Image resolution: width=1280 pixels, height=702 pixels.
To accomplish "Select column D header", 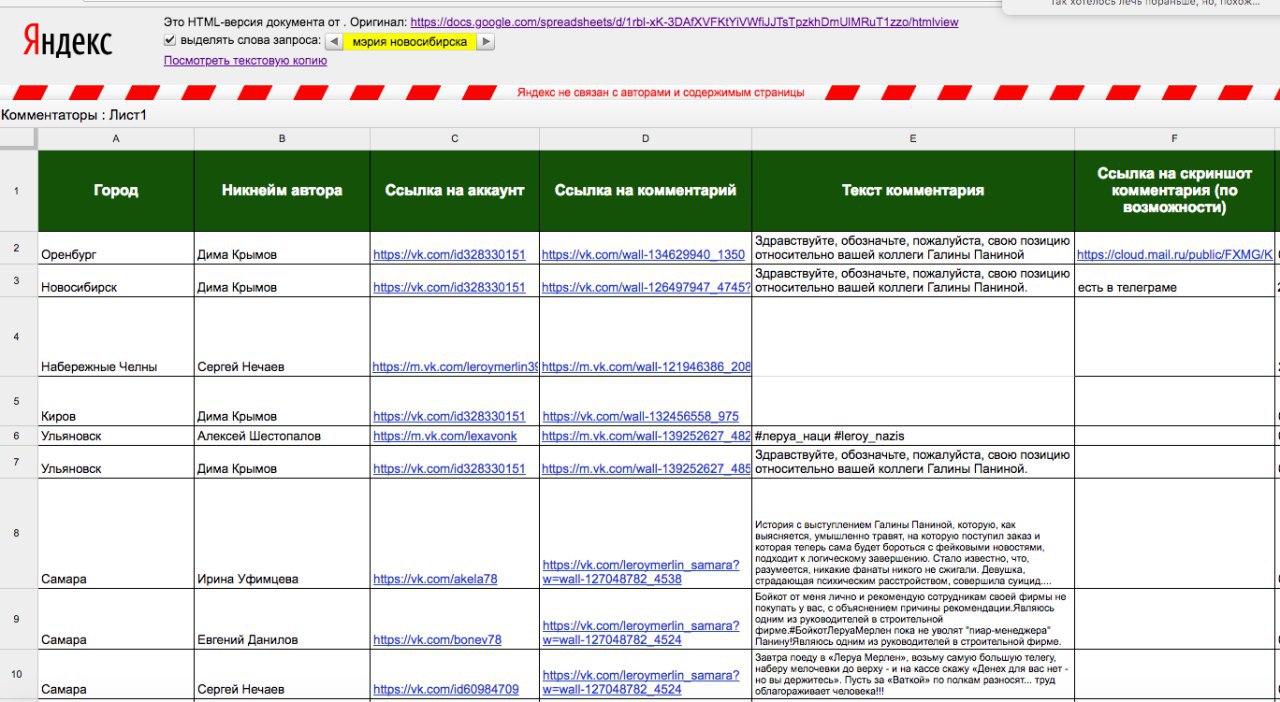I will [645, 138].
